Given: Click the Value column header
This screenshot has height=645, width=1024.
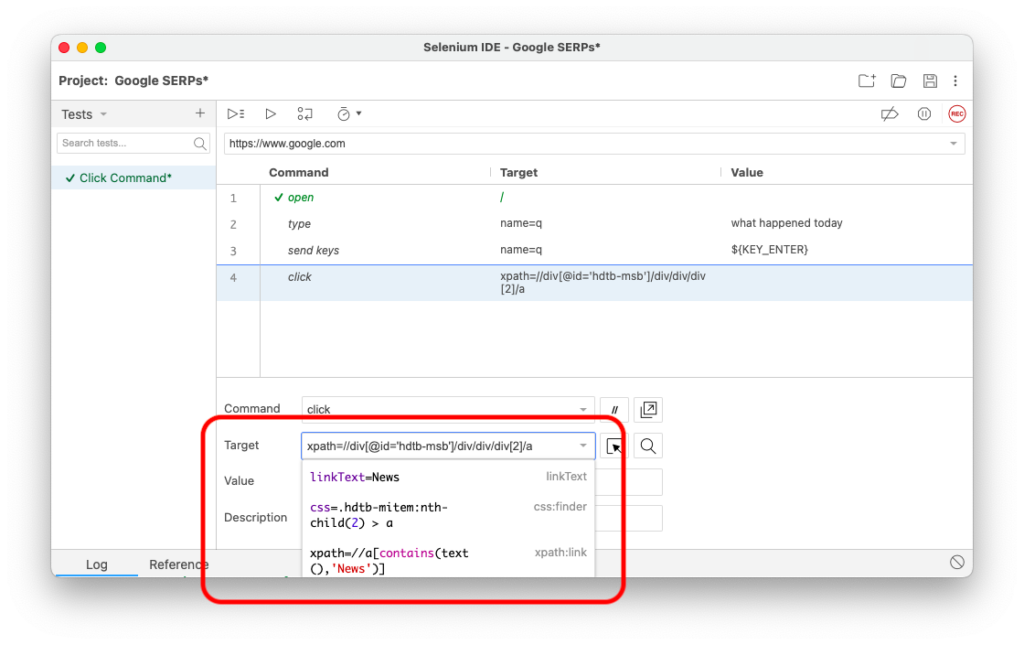Looking at the screenshot, I should (746, 172).
